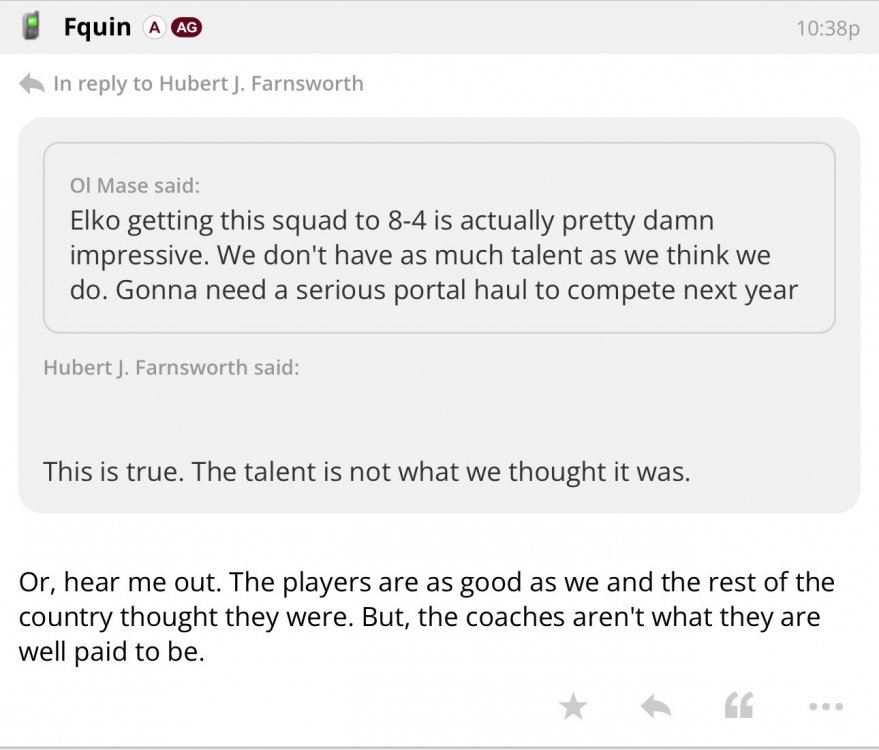Viewport: 879px width, 750px height.
Task: Click the This is true reply sentence
Action: pos(366,471)
